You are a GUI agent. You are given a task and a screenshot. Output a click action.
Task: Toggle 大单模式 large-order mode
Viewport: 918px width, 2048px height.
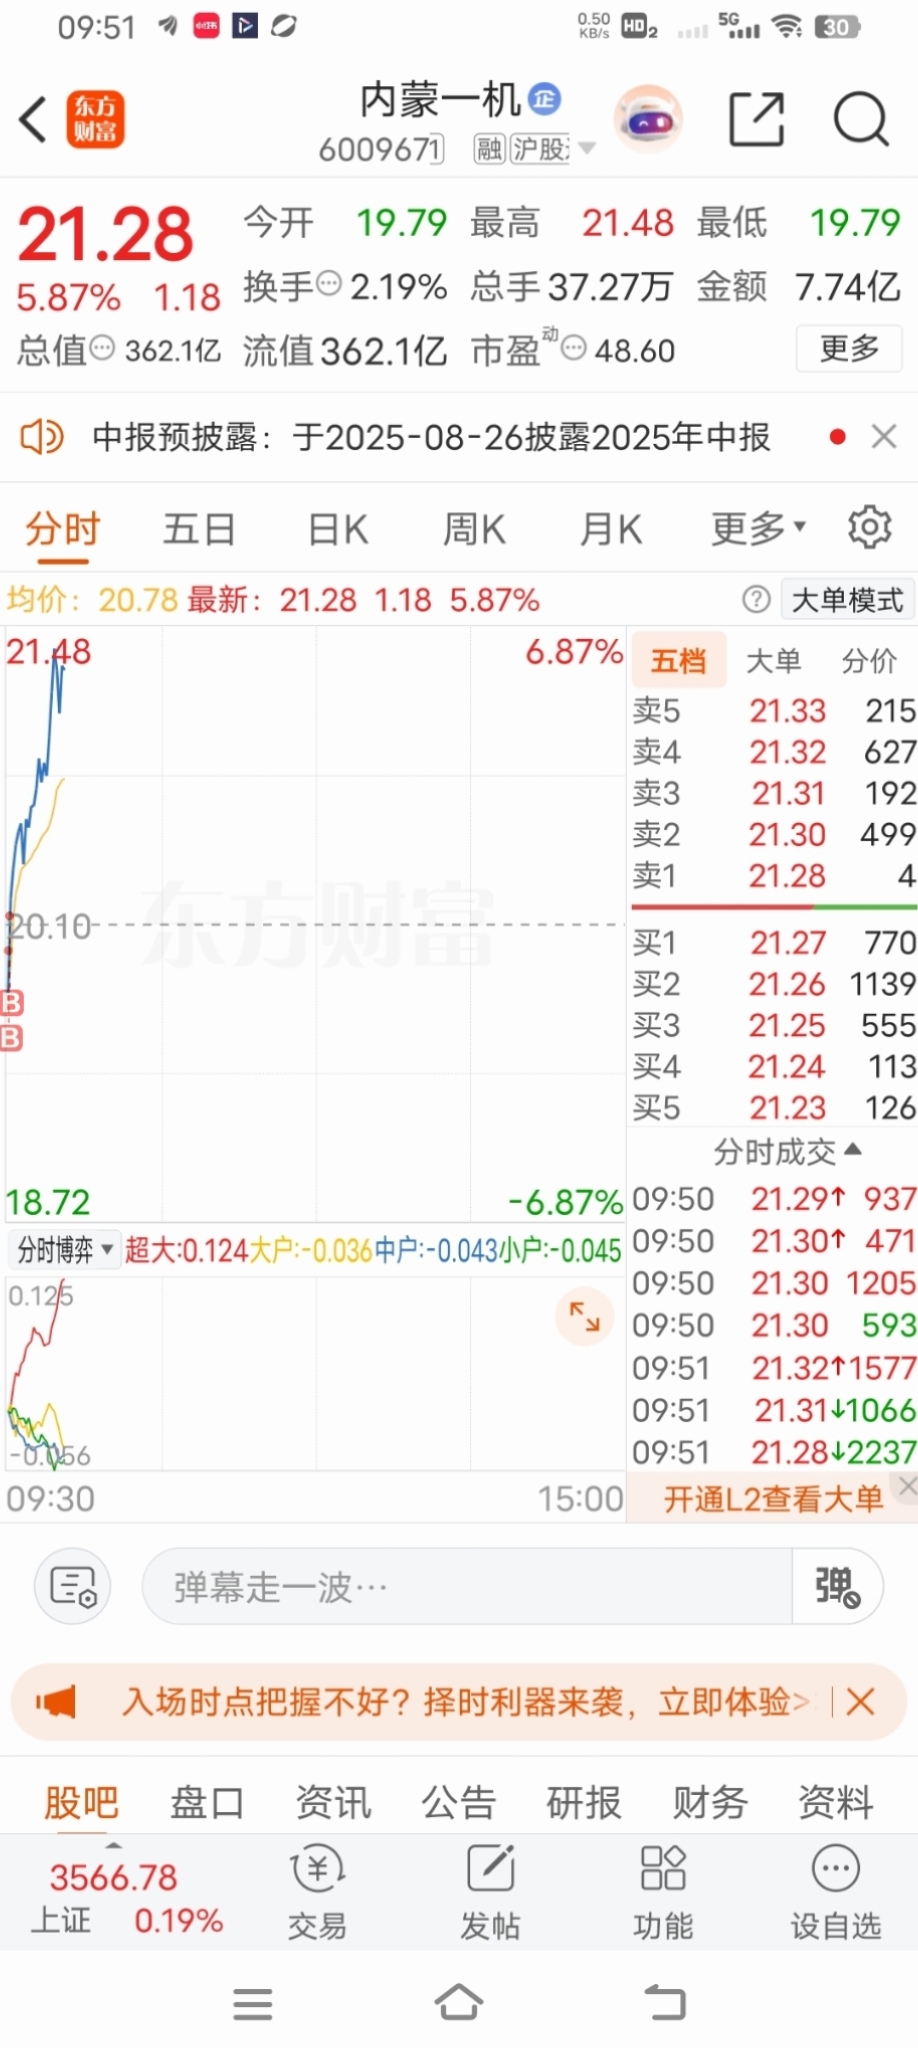(847, 599)
